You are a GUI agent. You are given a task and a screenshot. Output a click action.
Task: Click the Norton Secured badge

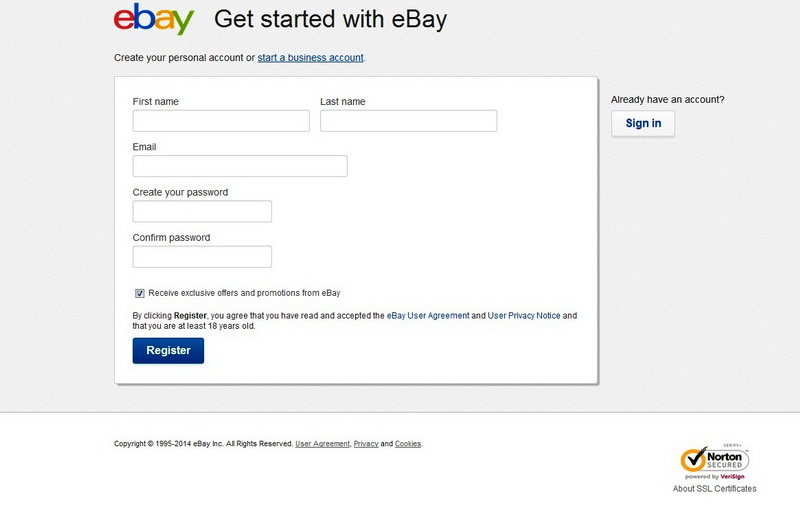[714, 462]
